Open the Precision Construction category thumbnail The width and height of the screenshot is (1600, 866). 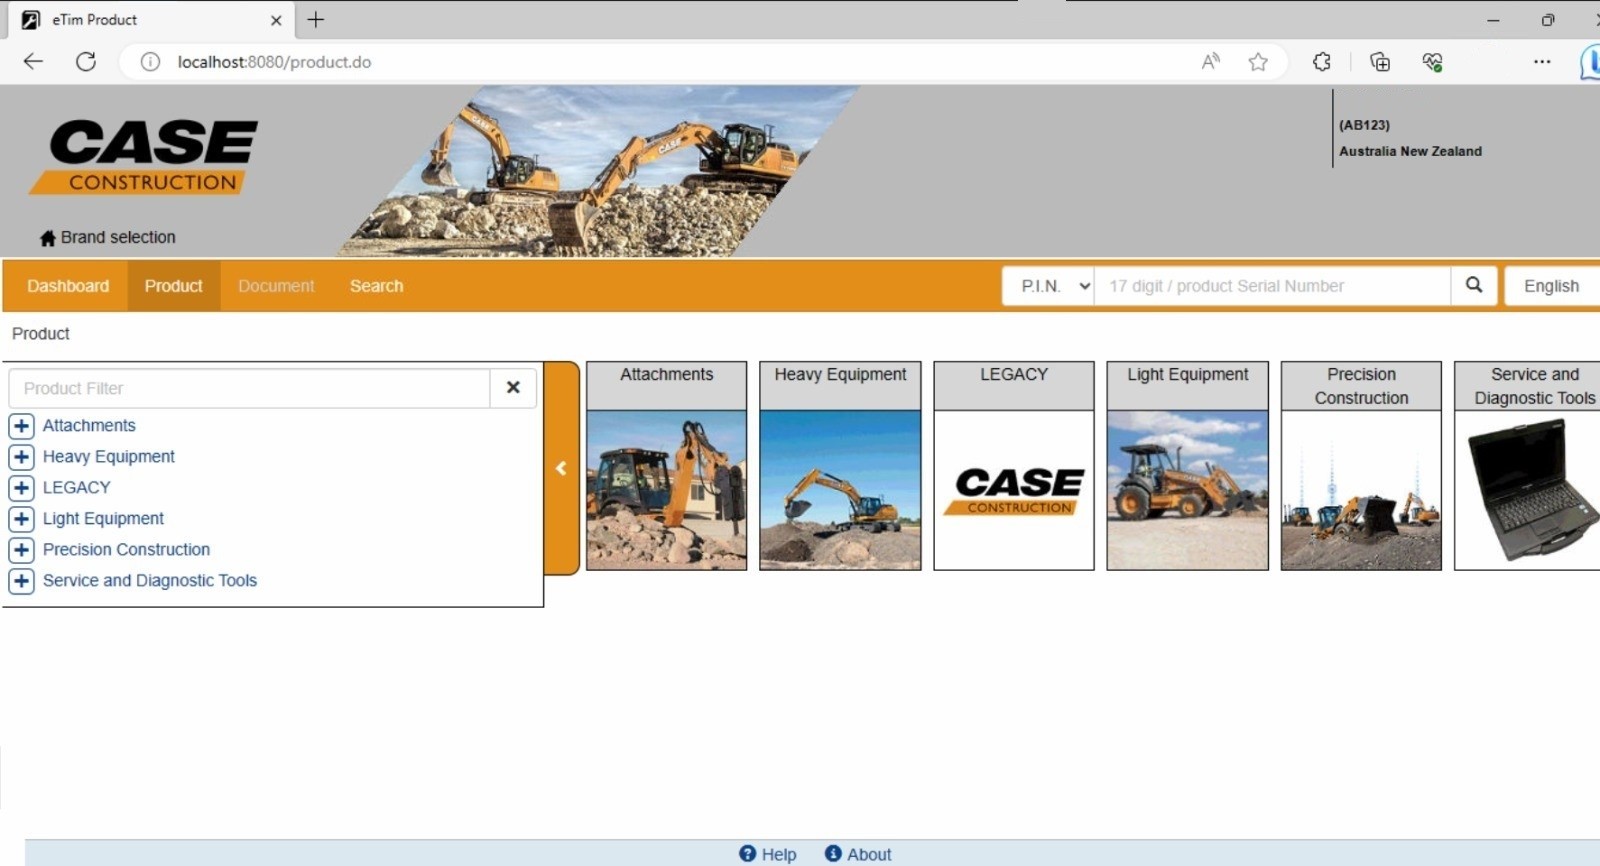pyautogui.click(x=1361, y=490)
